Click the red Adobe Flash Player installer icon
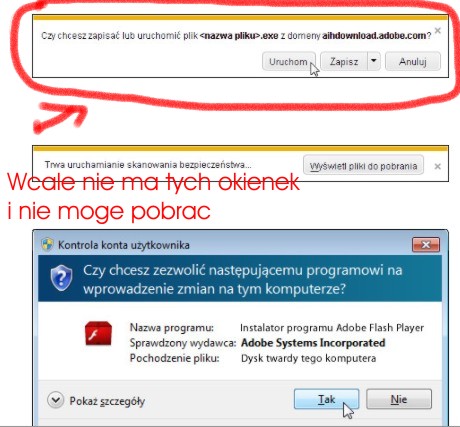 pos(98,333)
